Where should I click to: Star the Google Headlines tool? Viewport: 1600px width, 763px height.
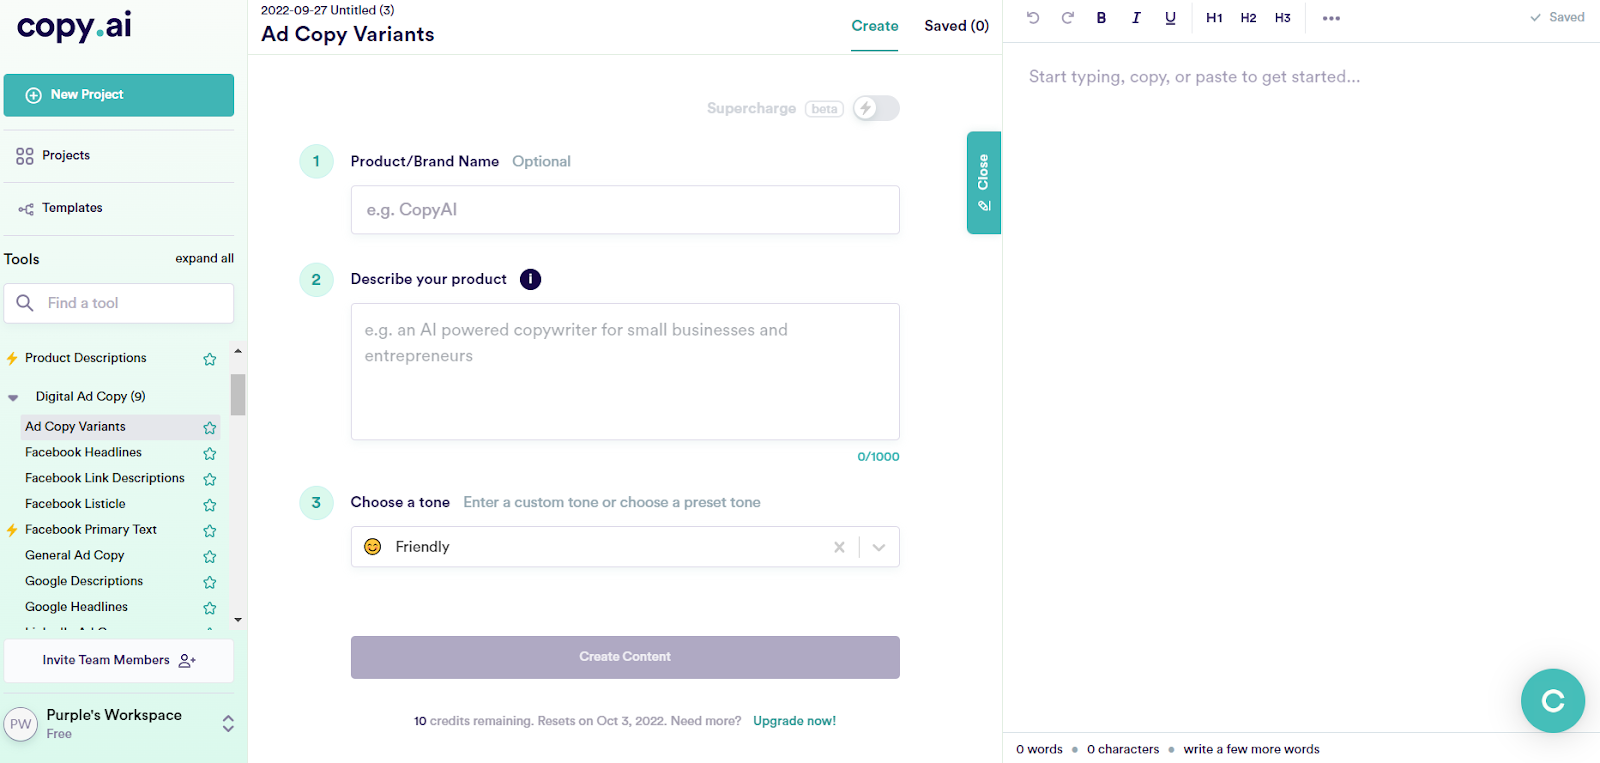point(210,608)
